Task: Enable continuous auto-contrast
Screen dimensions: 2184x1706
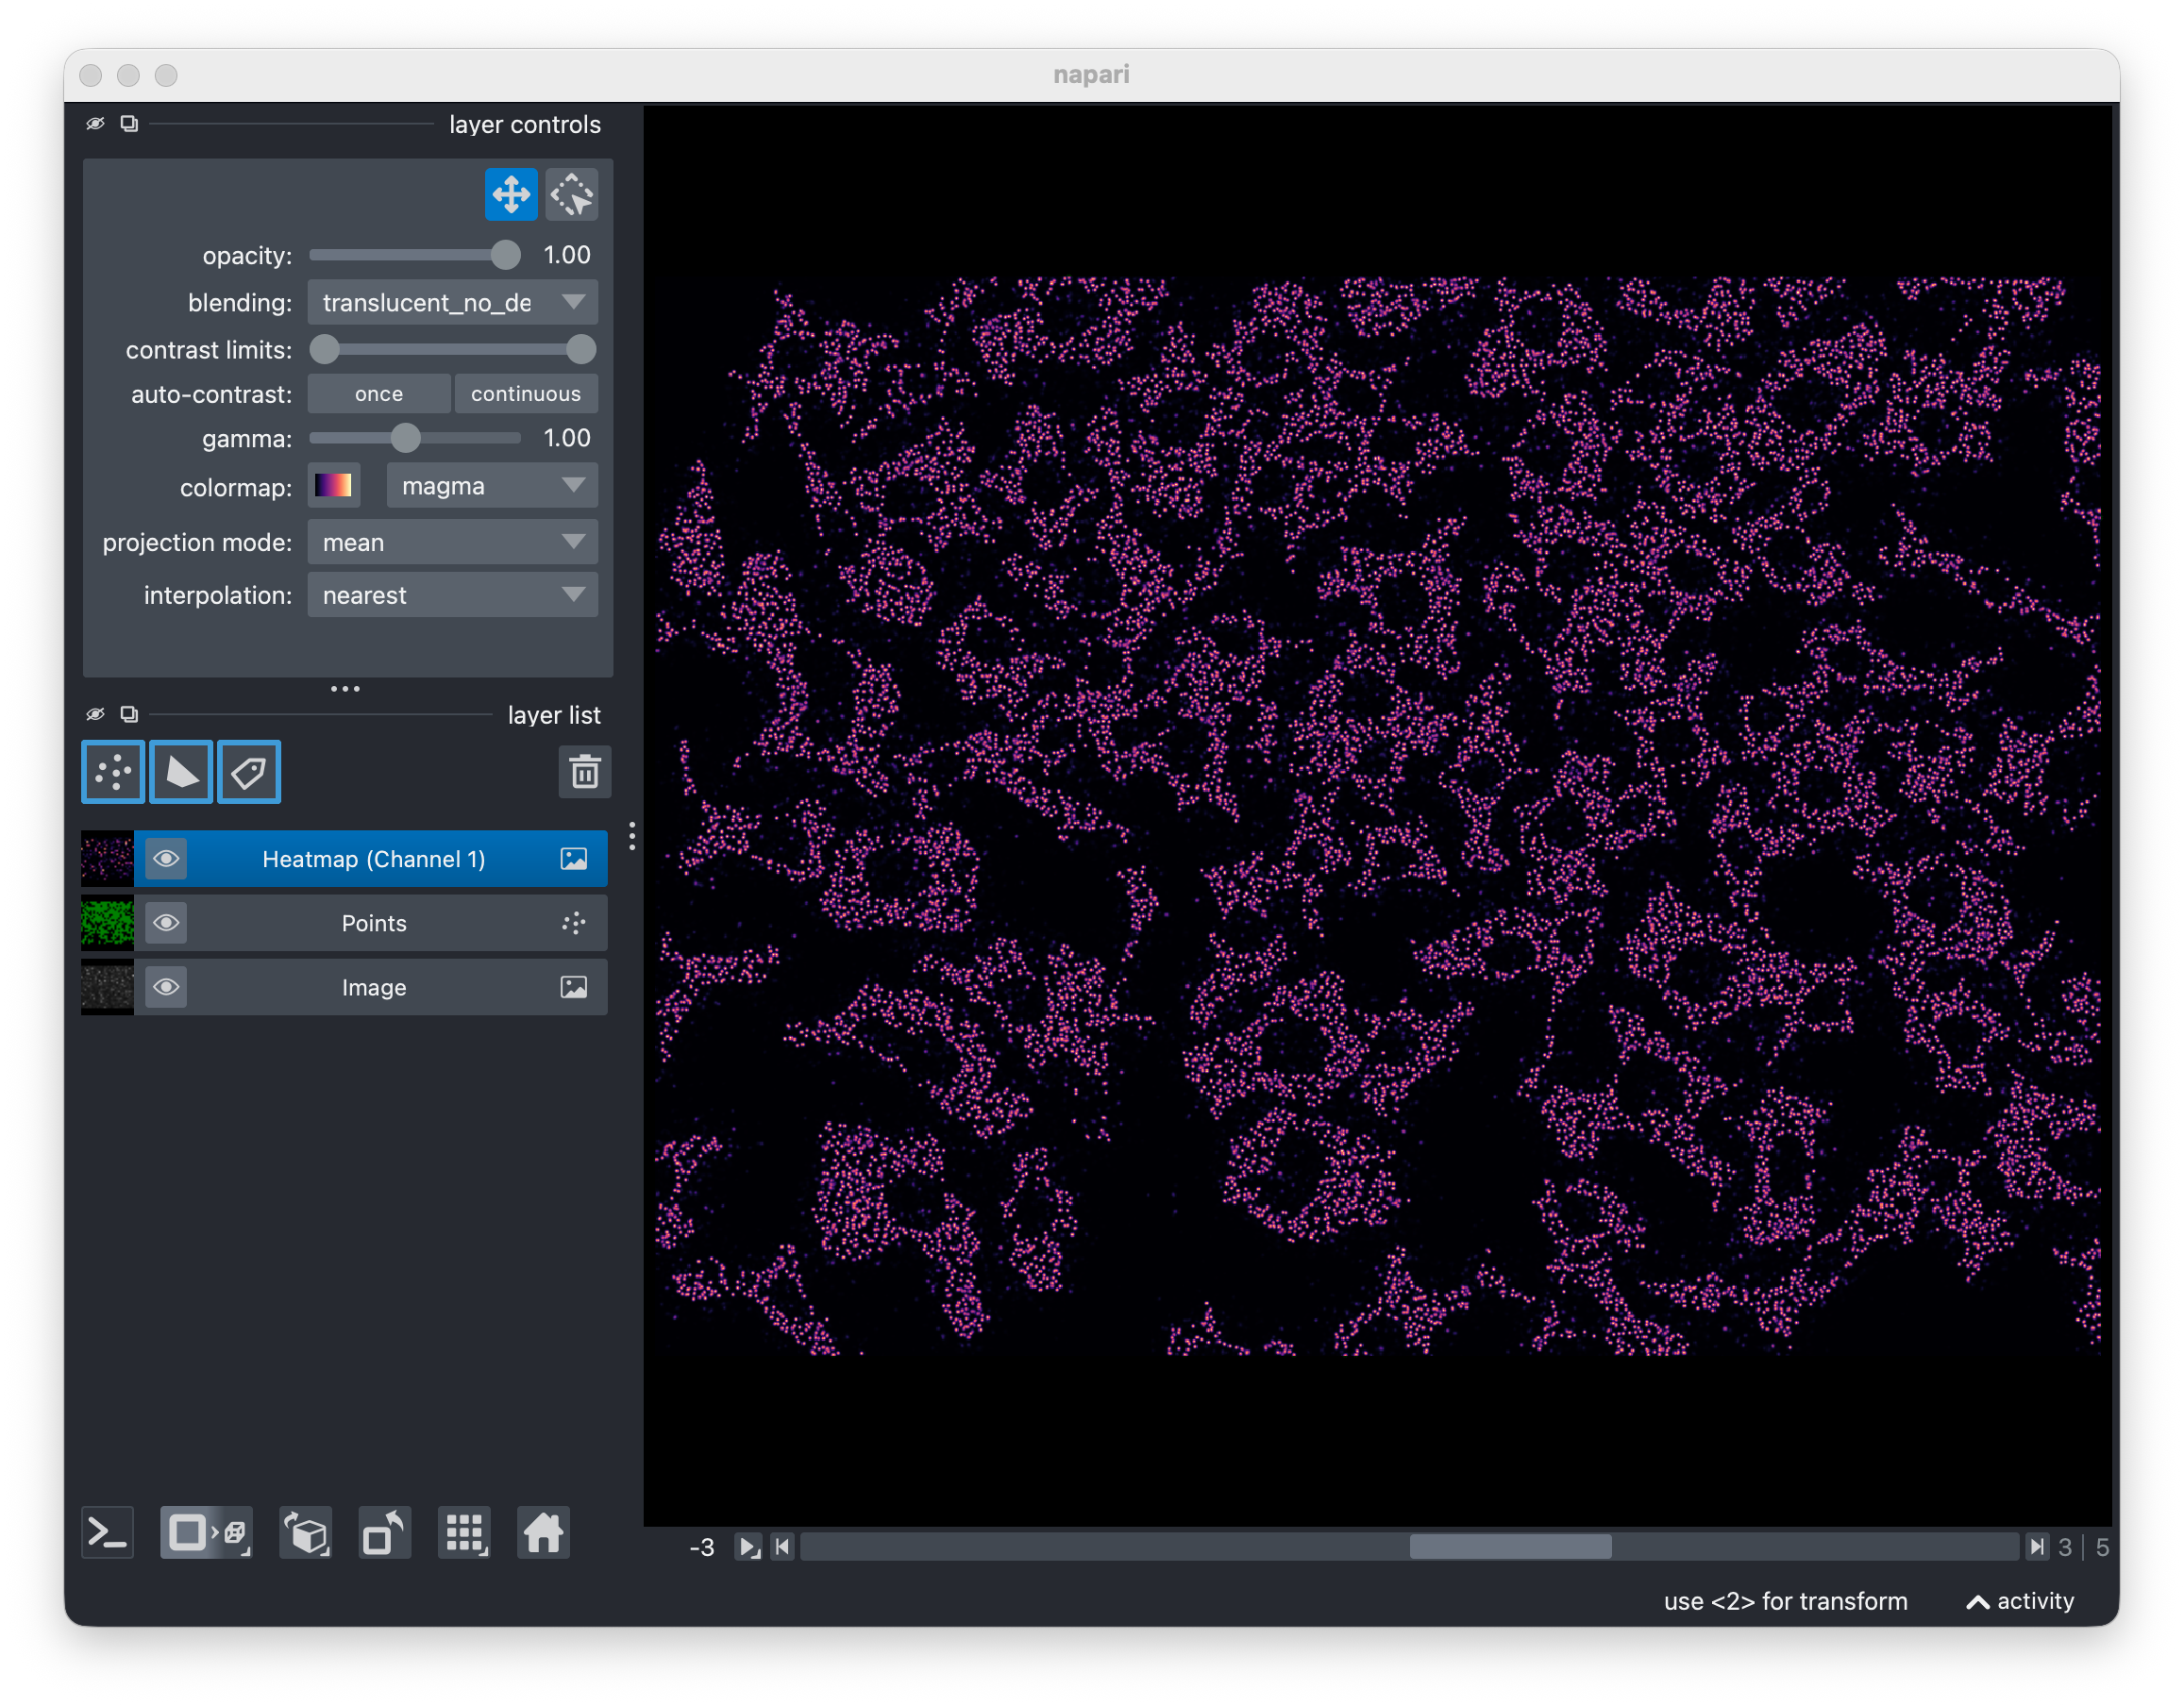Action: pos(526,394)
